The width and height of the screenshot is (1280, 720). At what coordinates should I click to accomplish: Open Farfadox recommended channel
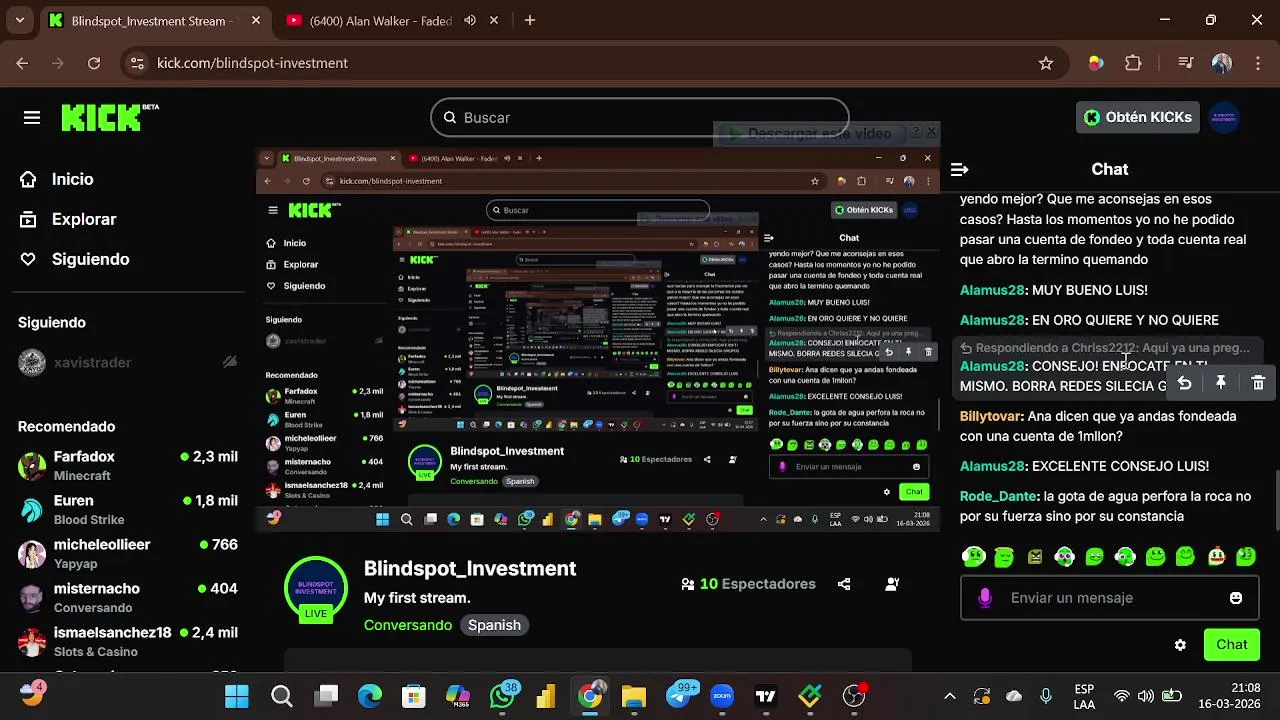point(130,466)
